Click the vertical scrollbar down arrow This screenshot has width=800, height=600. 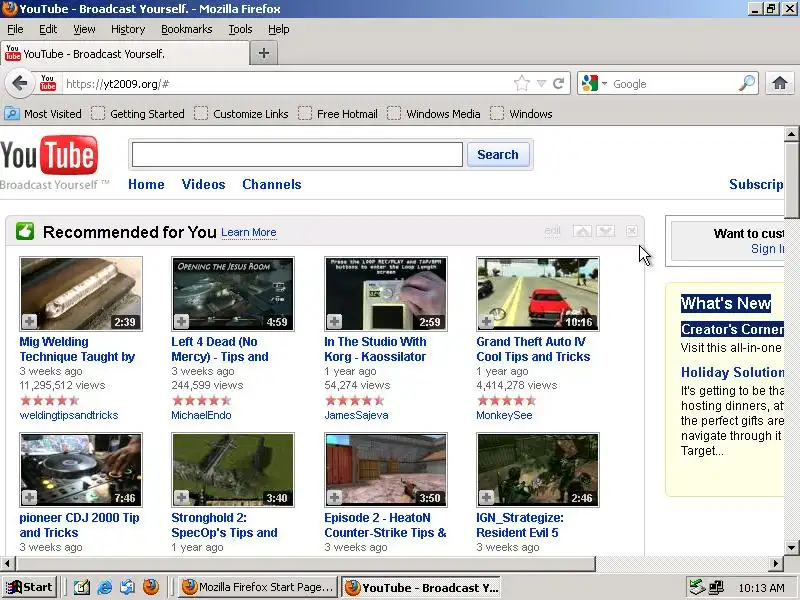point(791,547)
